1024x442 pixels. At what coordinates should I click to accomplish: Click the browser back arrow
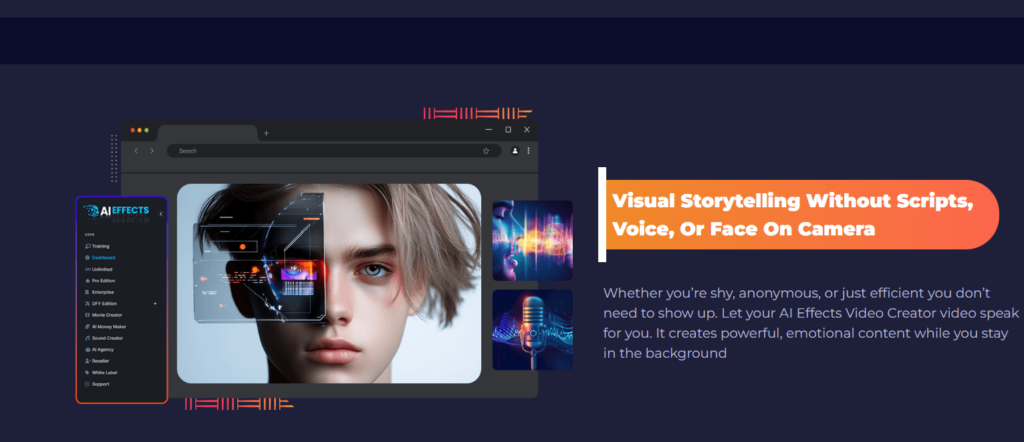pos(136,151)
